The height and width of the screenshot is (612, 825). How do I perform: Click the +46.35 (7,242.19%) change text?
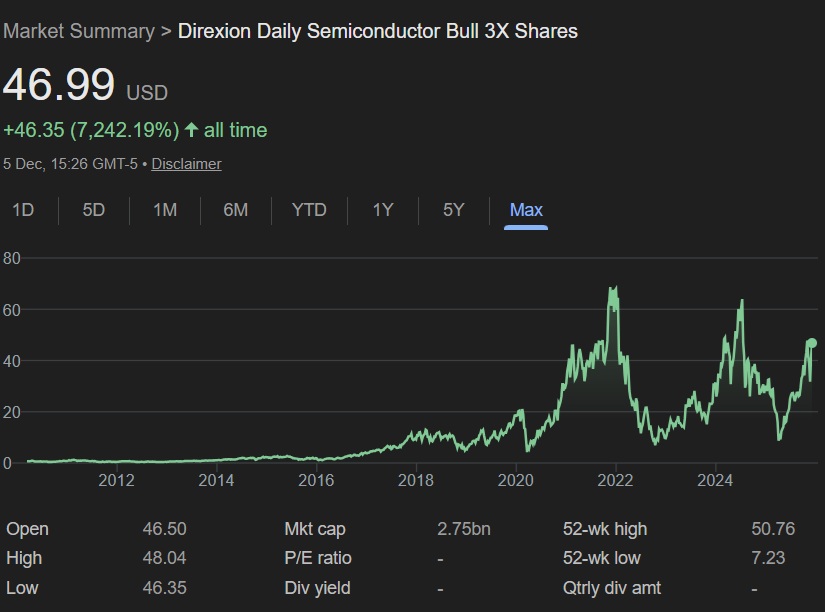point(91,130)
